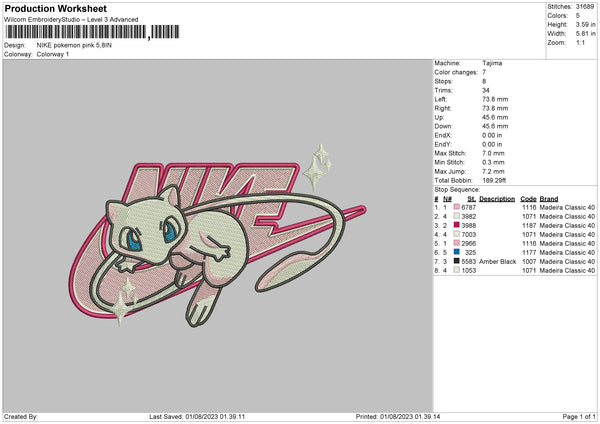Viewport: 600px width, 424px height.
Task: Click the 'Stop Sequence:' heading
Action: tap(457, 189)
